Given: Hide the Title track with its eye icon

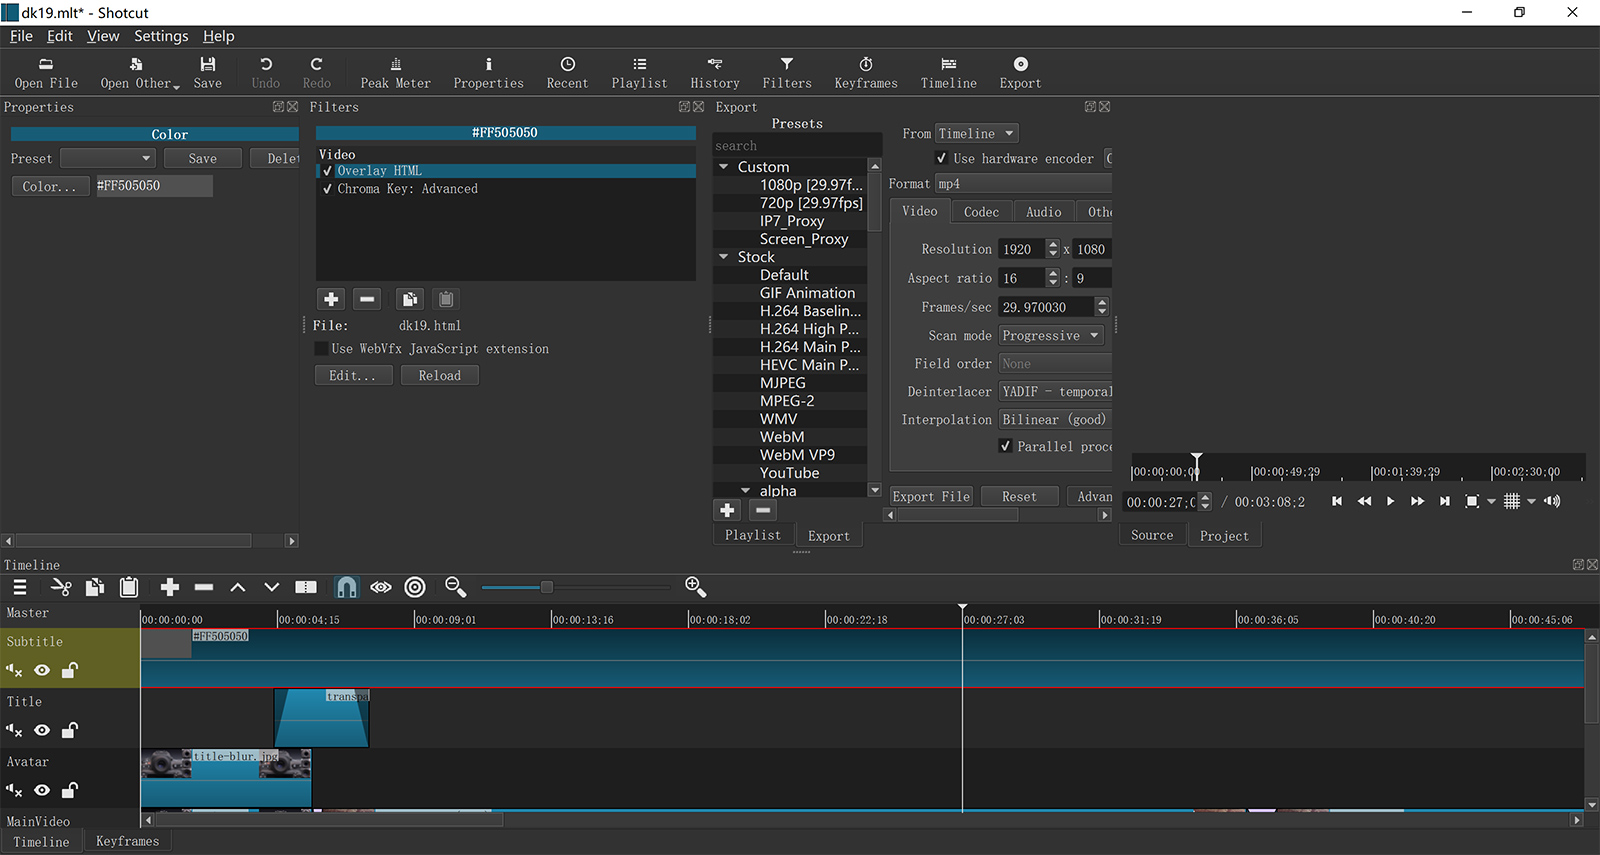Looking at the screenshot, I should point(42,731).
